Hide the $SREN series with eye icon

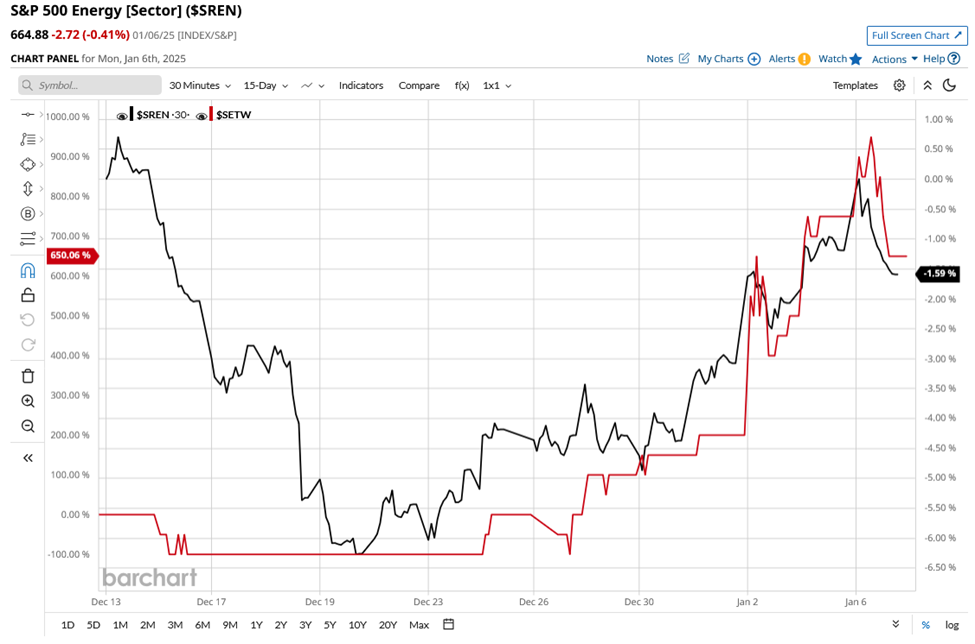[x=122, y=117]
